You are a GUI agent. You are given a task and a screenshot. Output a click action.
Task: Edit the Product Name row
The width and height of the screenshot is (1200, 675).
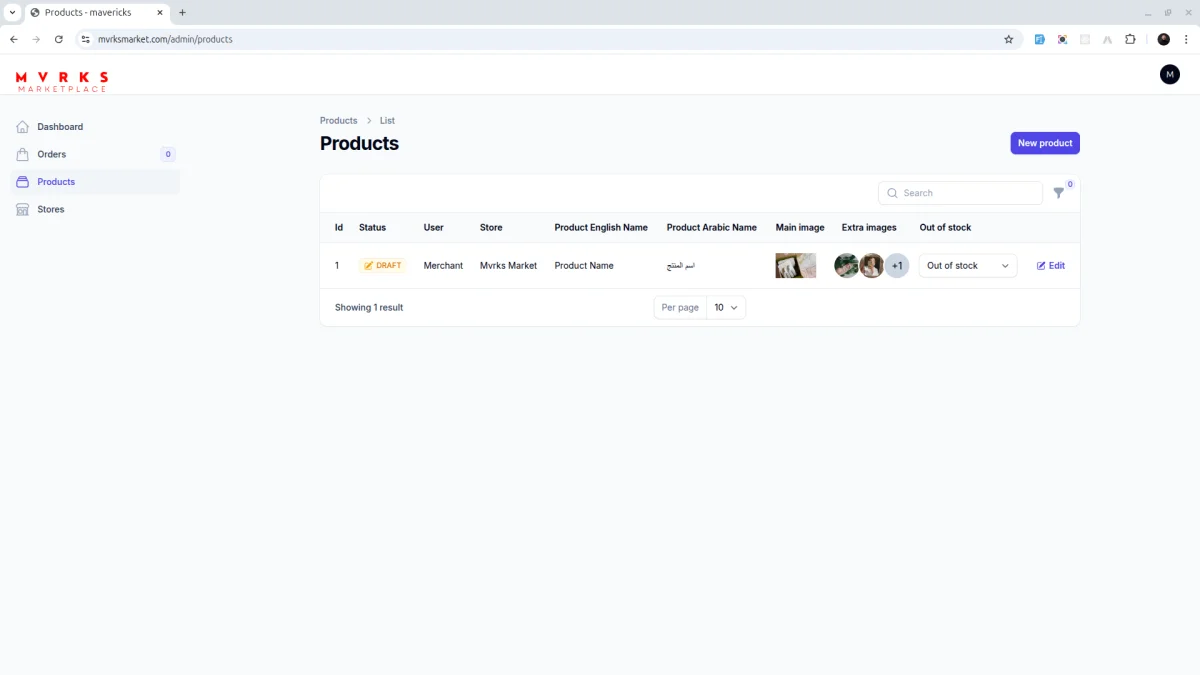tap(1051, 266)
